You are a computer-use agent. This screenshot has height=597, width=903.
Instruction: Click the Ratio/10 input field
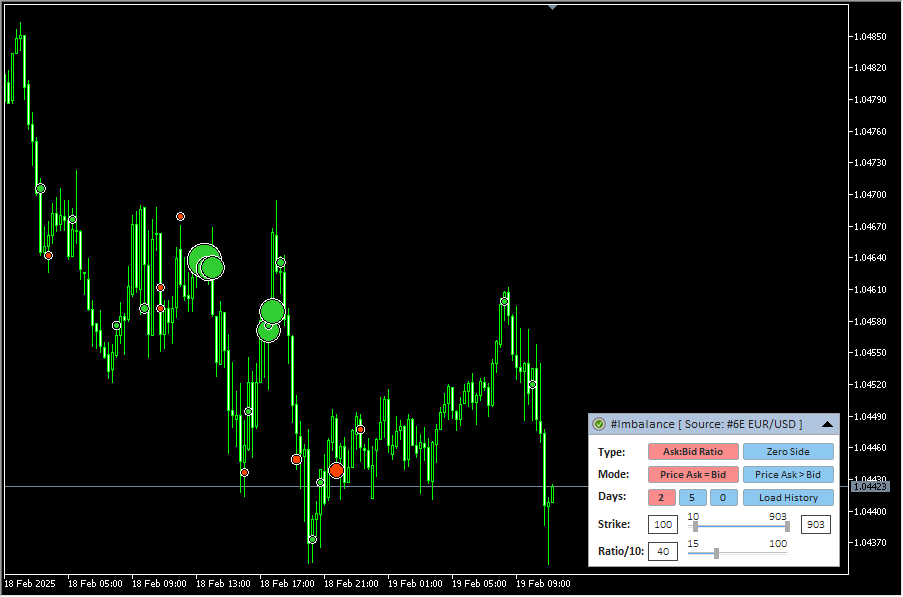662,551
